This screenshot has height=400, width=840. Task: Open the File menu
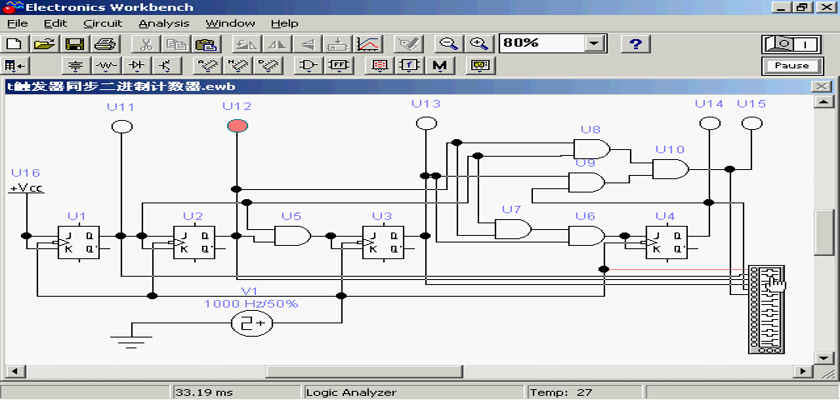(x=17, y=24)
